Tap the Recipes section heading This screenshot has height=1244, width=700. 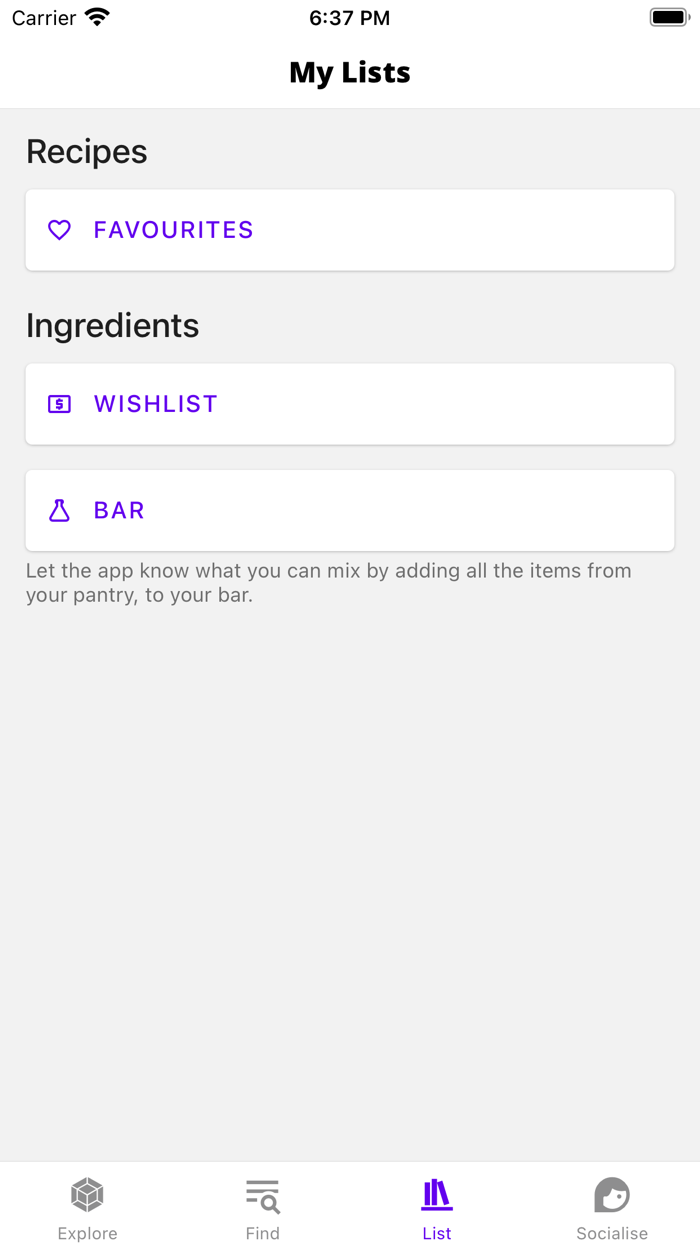(86, 152)
